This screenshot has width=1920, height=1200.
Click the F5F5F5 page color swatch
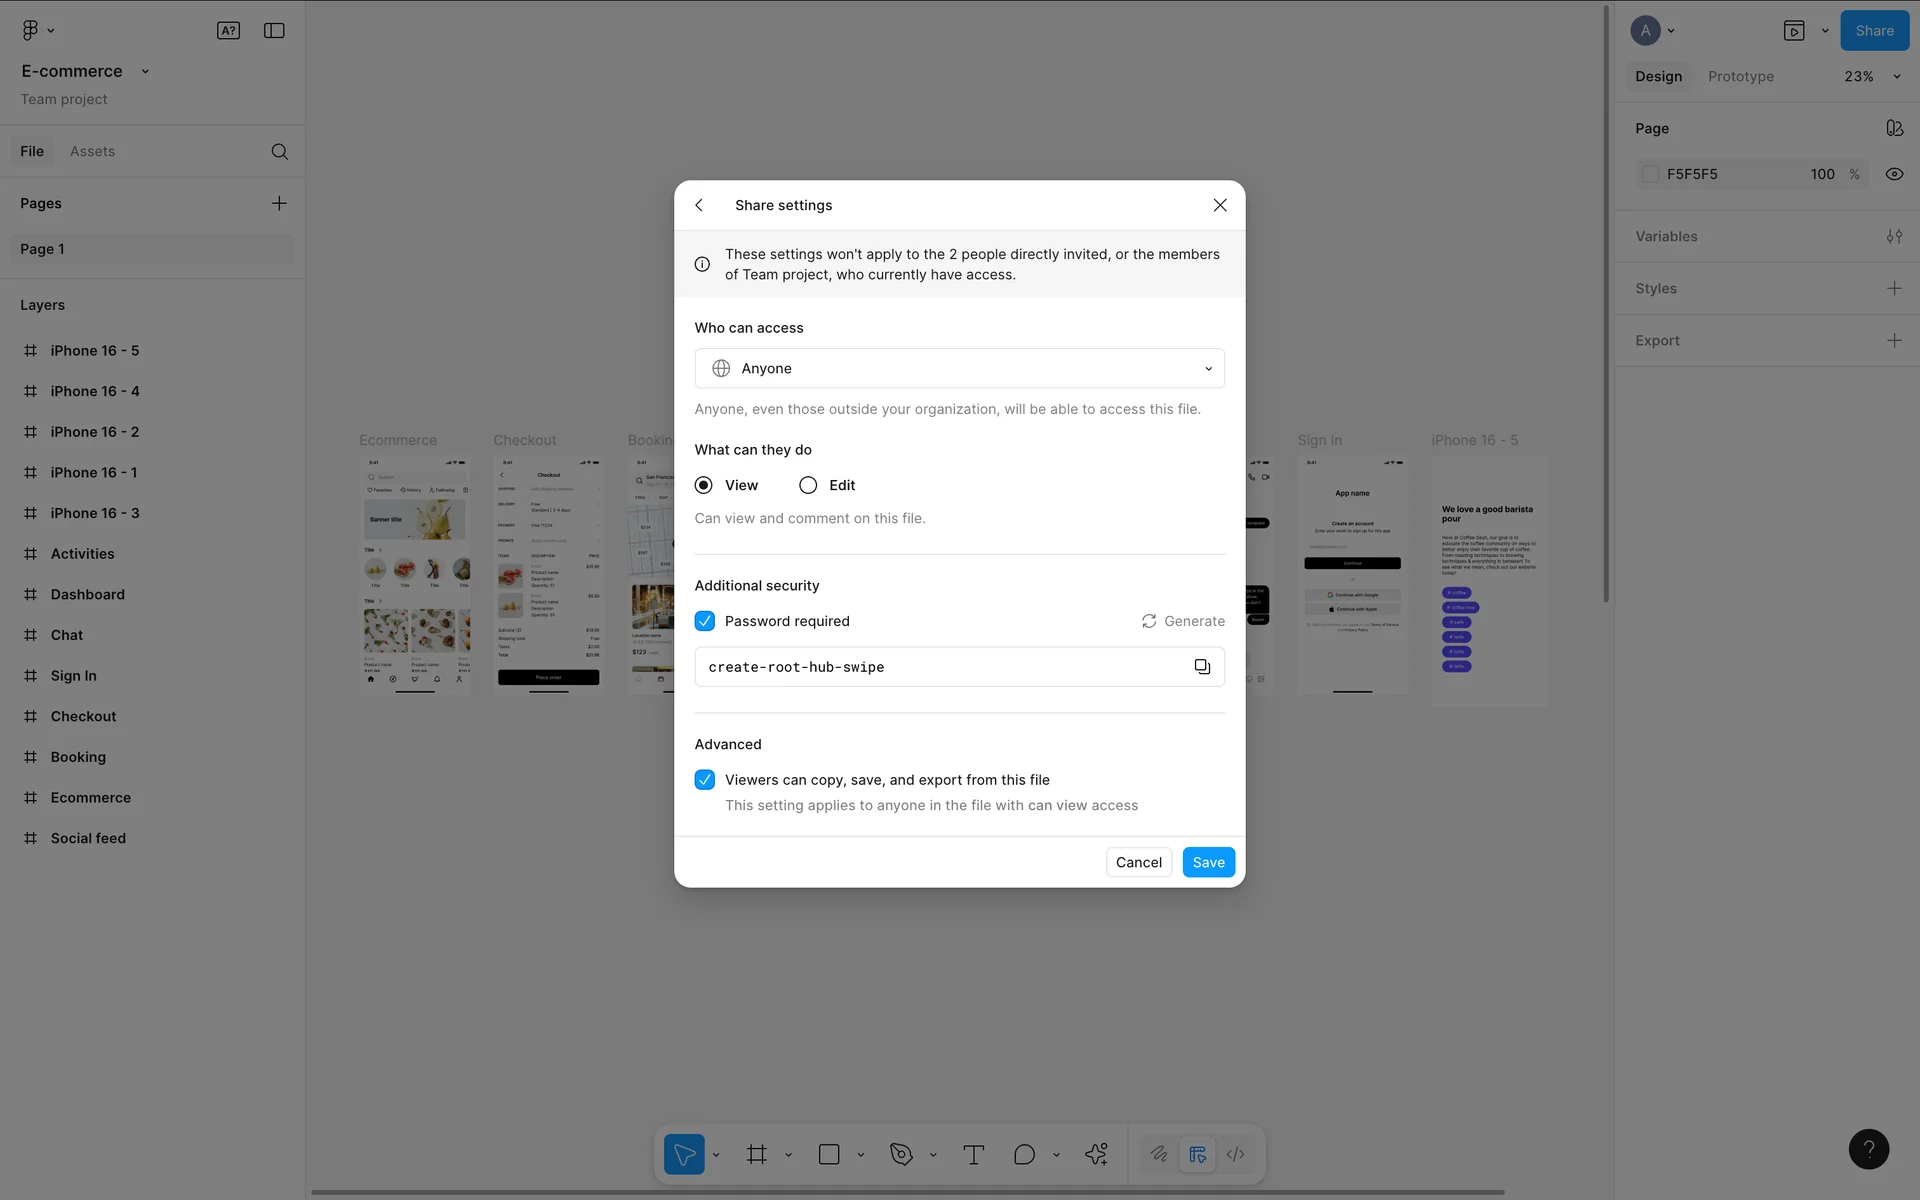pos(1651,174)
